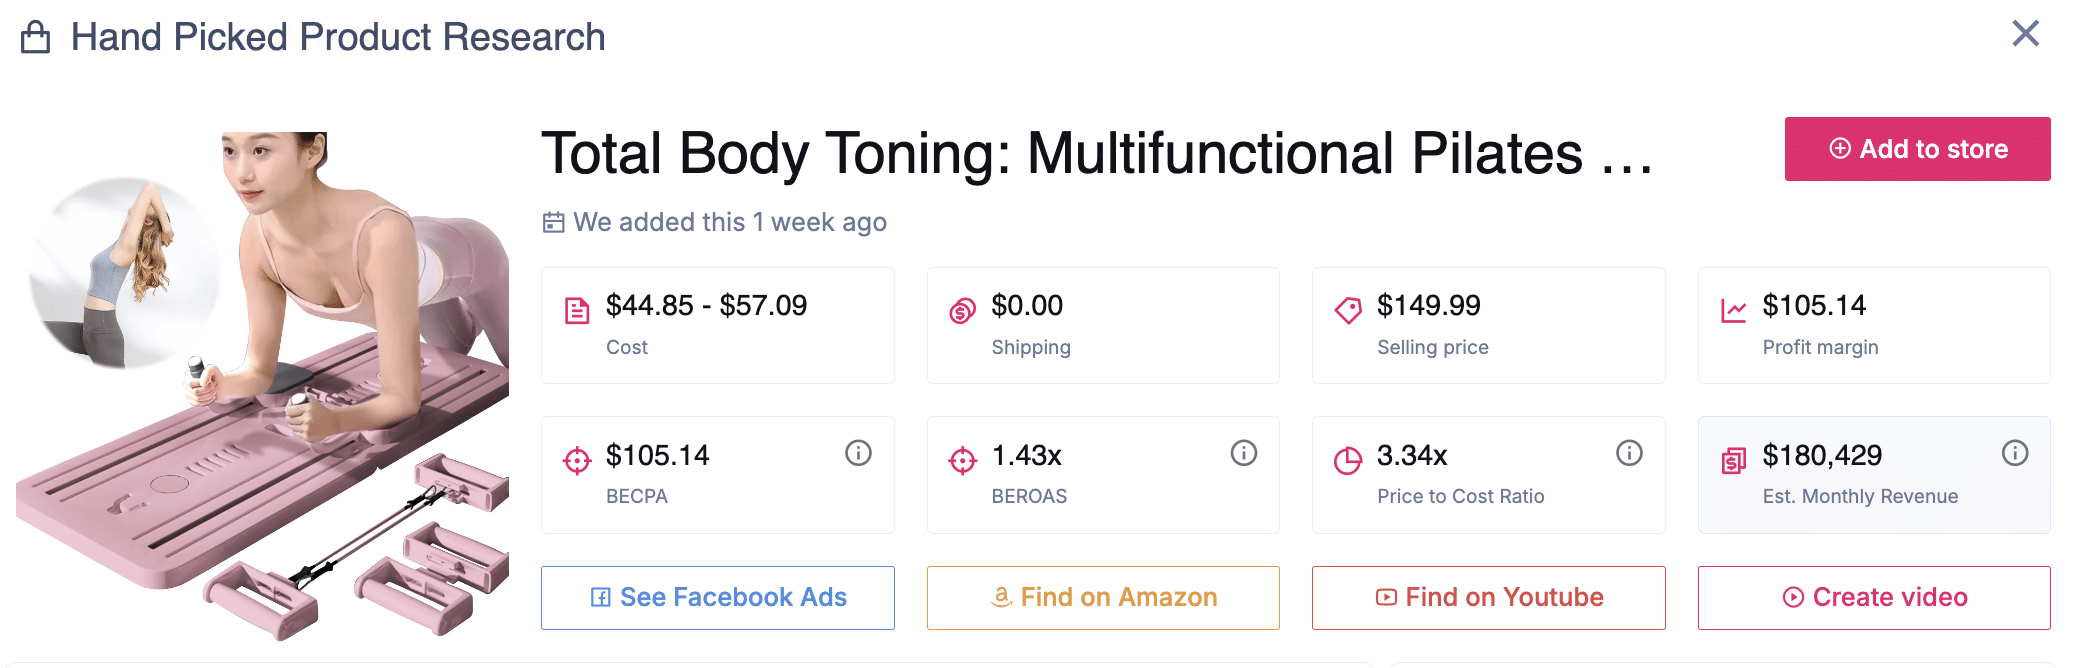Click Find on Youtube button
Screen dimensions: 2084x668
click(1488, 597)
